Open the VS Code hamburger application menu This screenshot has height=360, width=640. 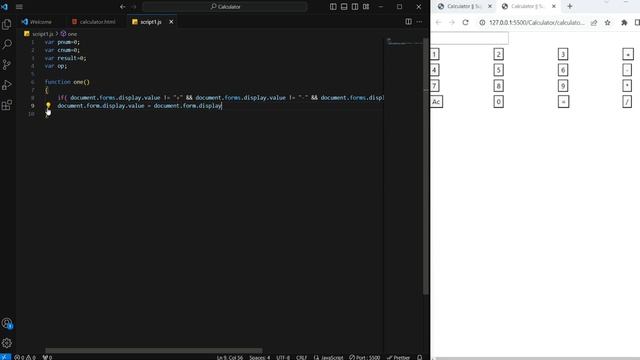tap(19, 7)
